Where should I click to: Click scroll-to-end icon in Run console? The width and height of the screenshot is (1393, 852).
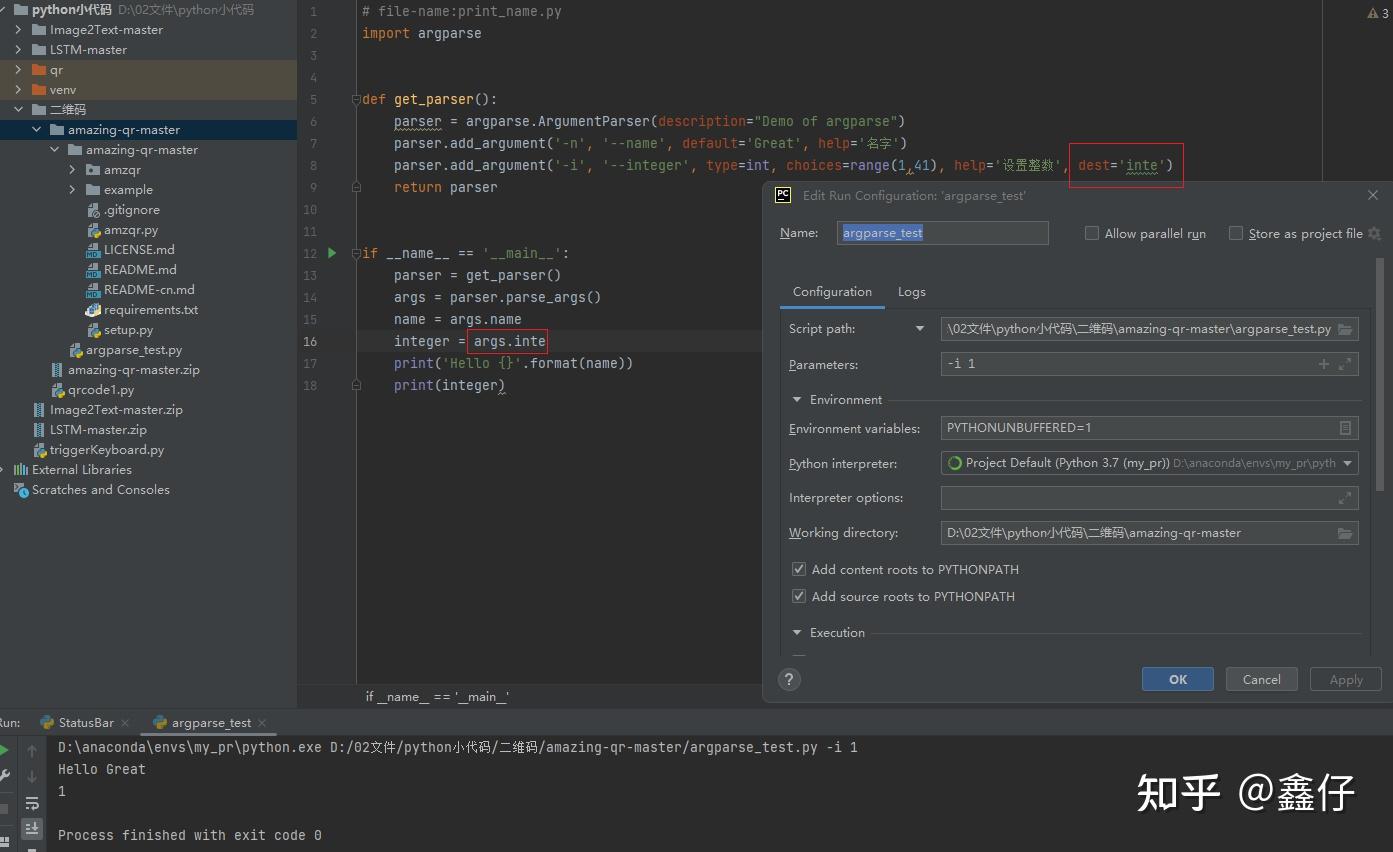32,828
